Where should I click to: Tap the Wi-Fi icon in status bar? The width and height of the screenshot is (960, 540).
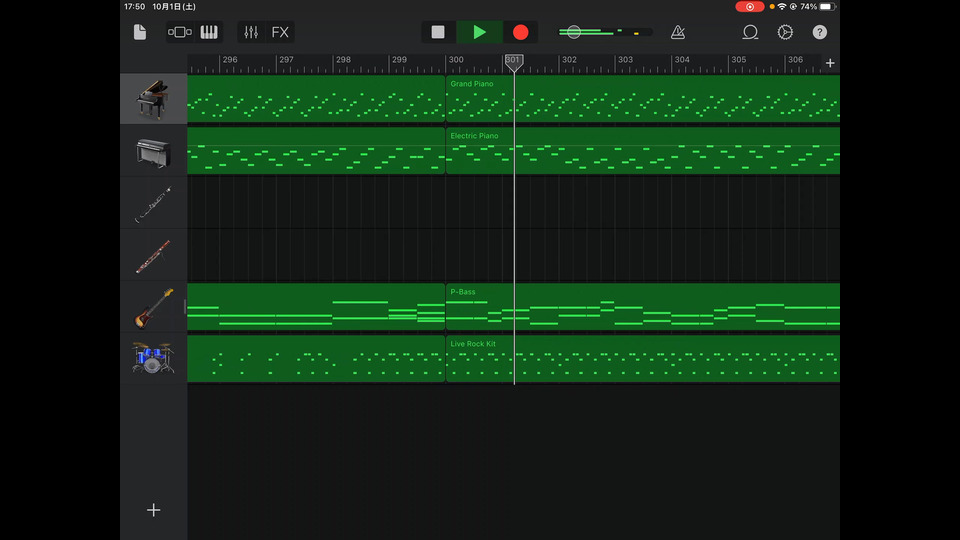[x=782, y=7]
